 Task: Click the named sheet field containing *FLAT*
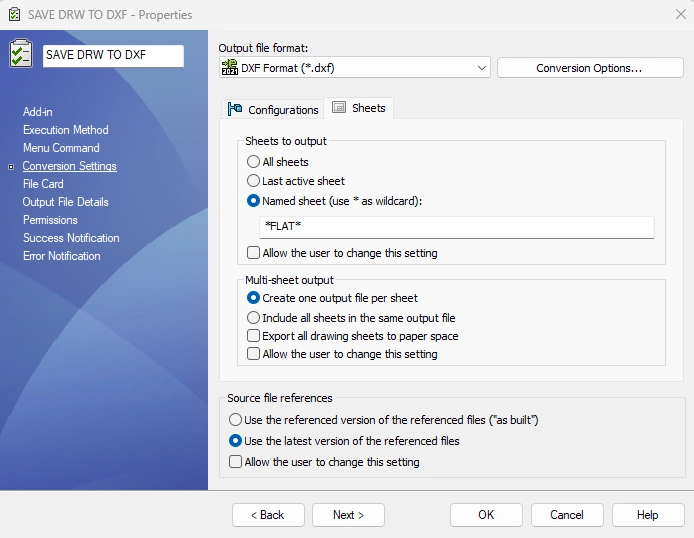point(456,227)
